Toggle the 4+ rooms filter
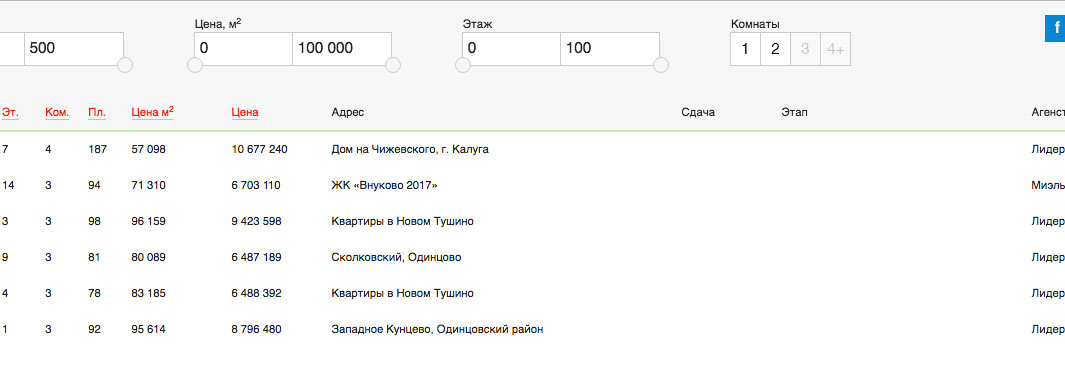1065x372 pixels. tap(835, 50)
